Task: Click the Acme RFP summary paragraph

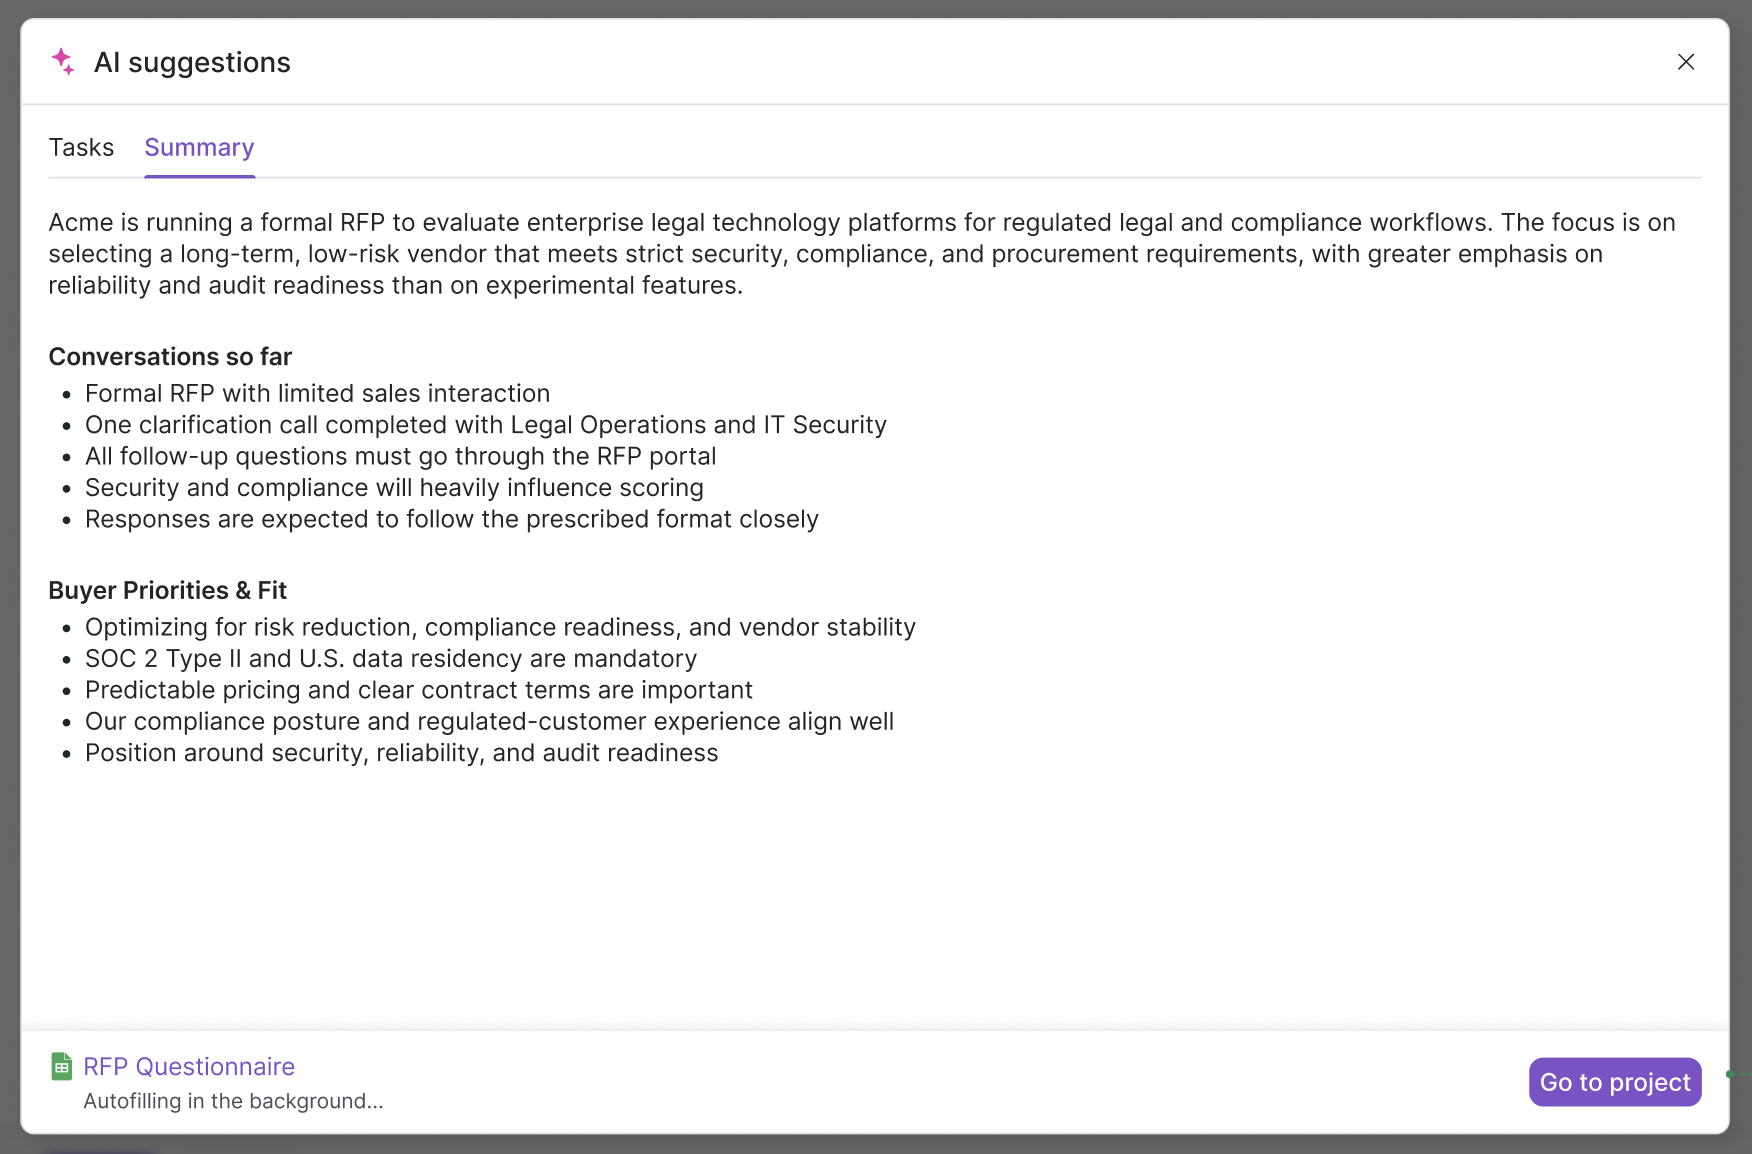Action: (860, 254)
